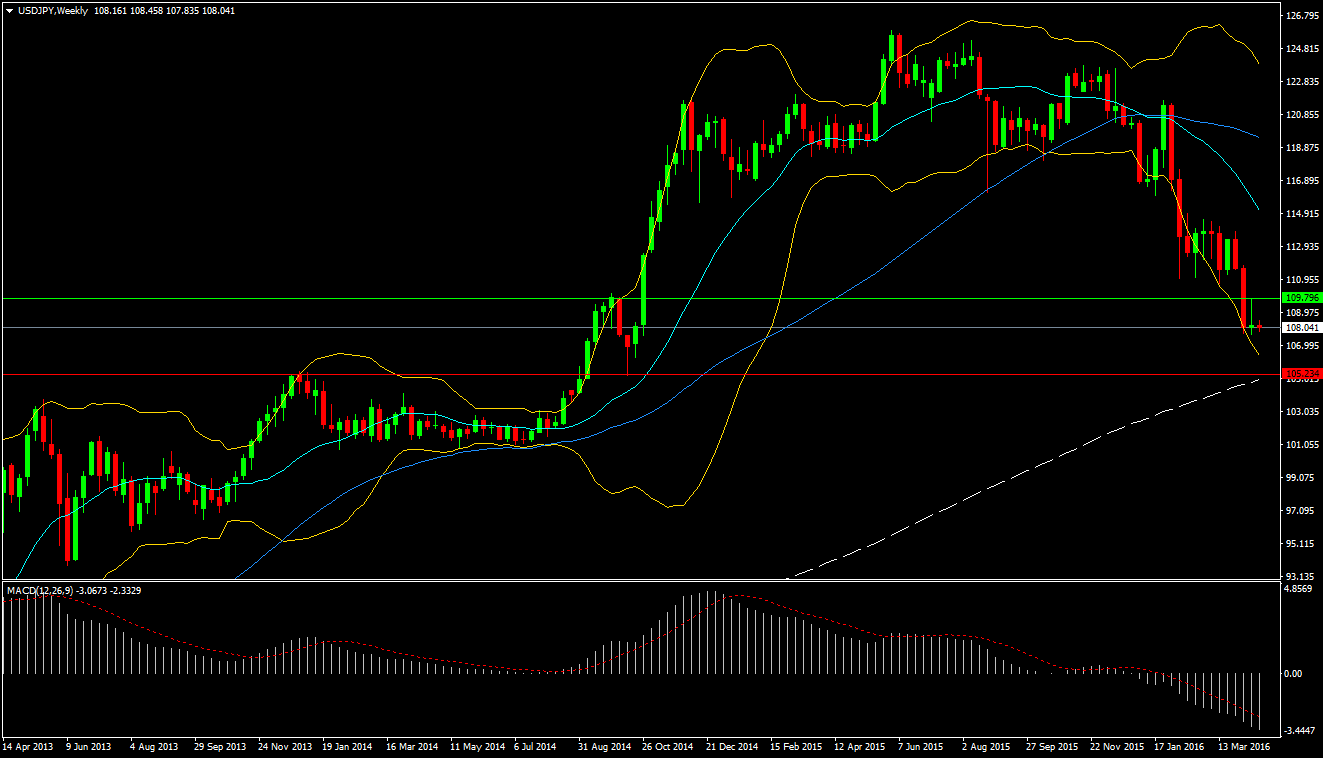The width and height of the screenshot is (1323, 758).
Task: Click the -3.4447 MACD scale value
Action: pos(1300,732)
